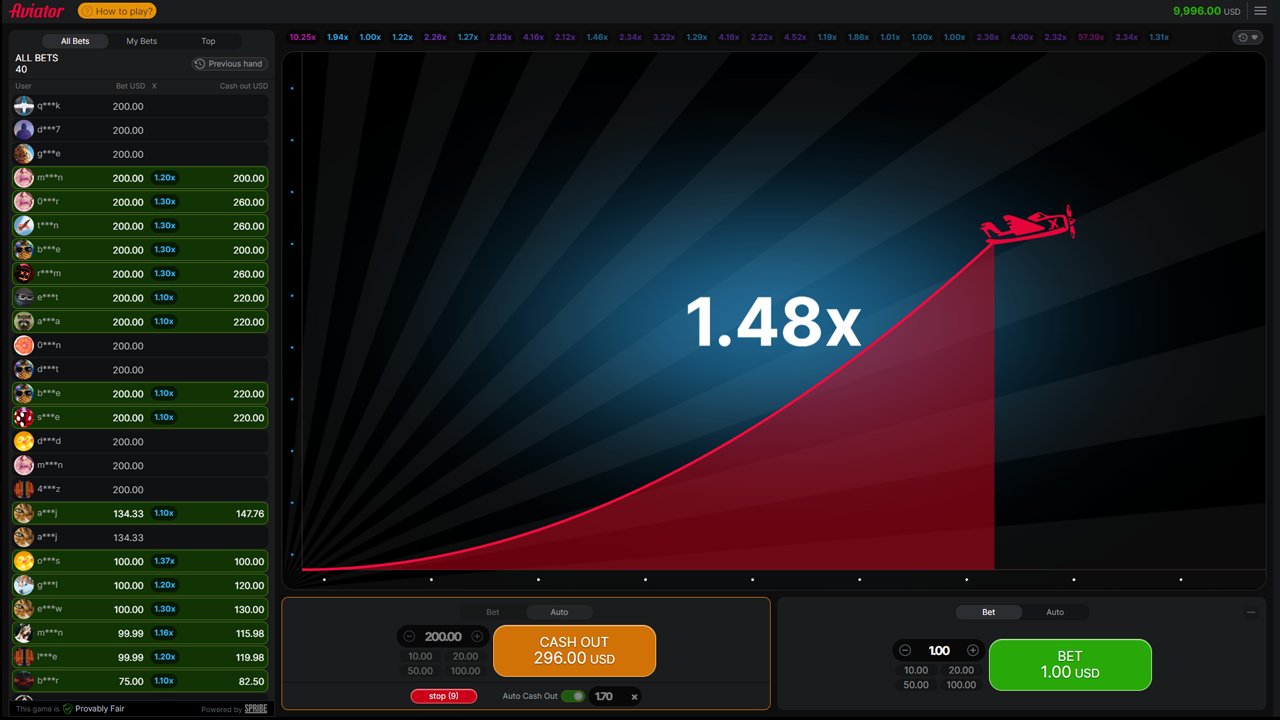Click avatar of user r***m

(24, 274)
